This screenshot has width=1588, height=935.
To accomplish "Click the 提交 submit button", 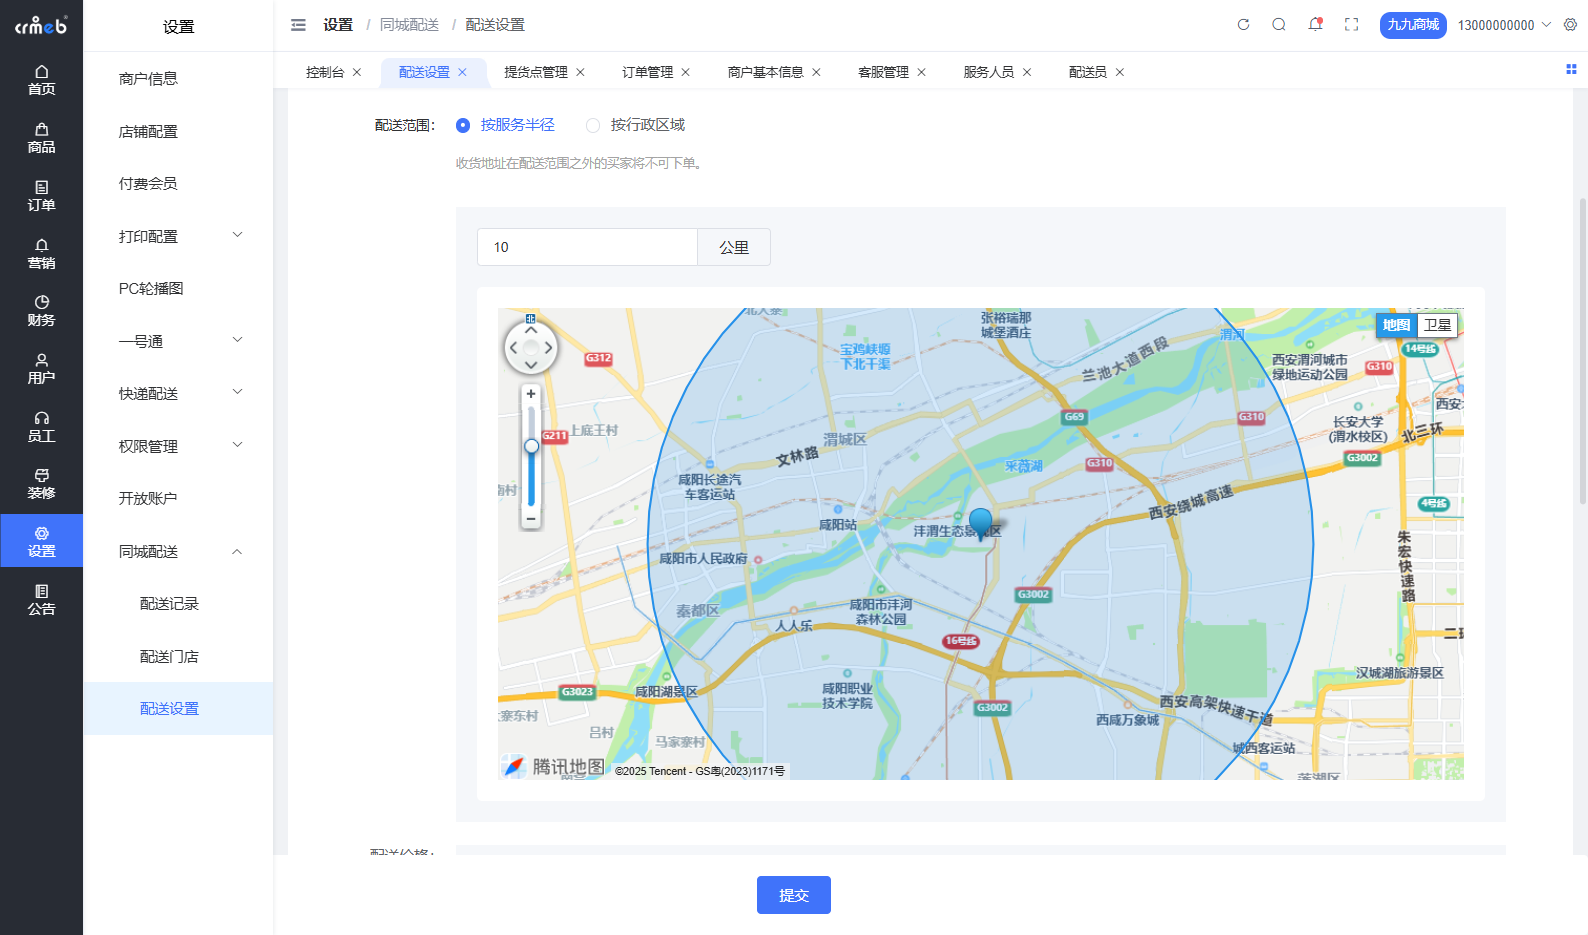I will 794,895.
